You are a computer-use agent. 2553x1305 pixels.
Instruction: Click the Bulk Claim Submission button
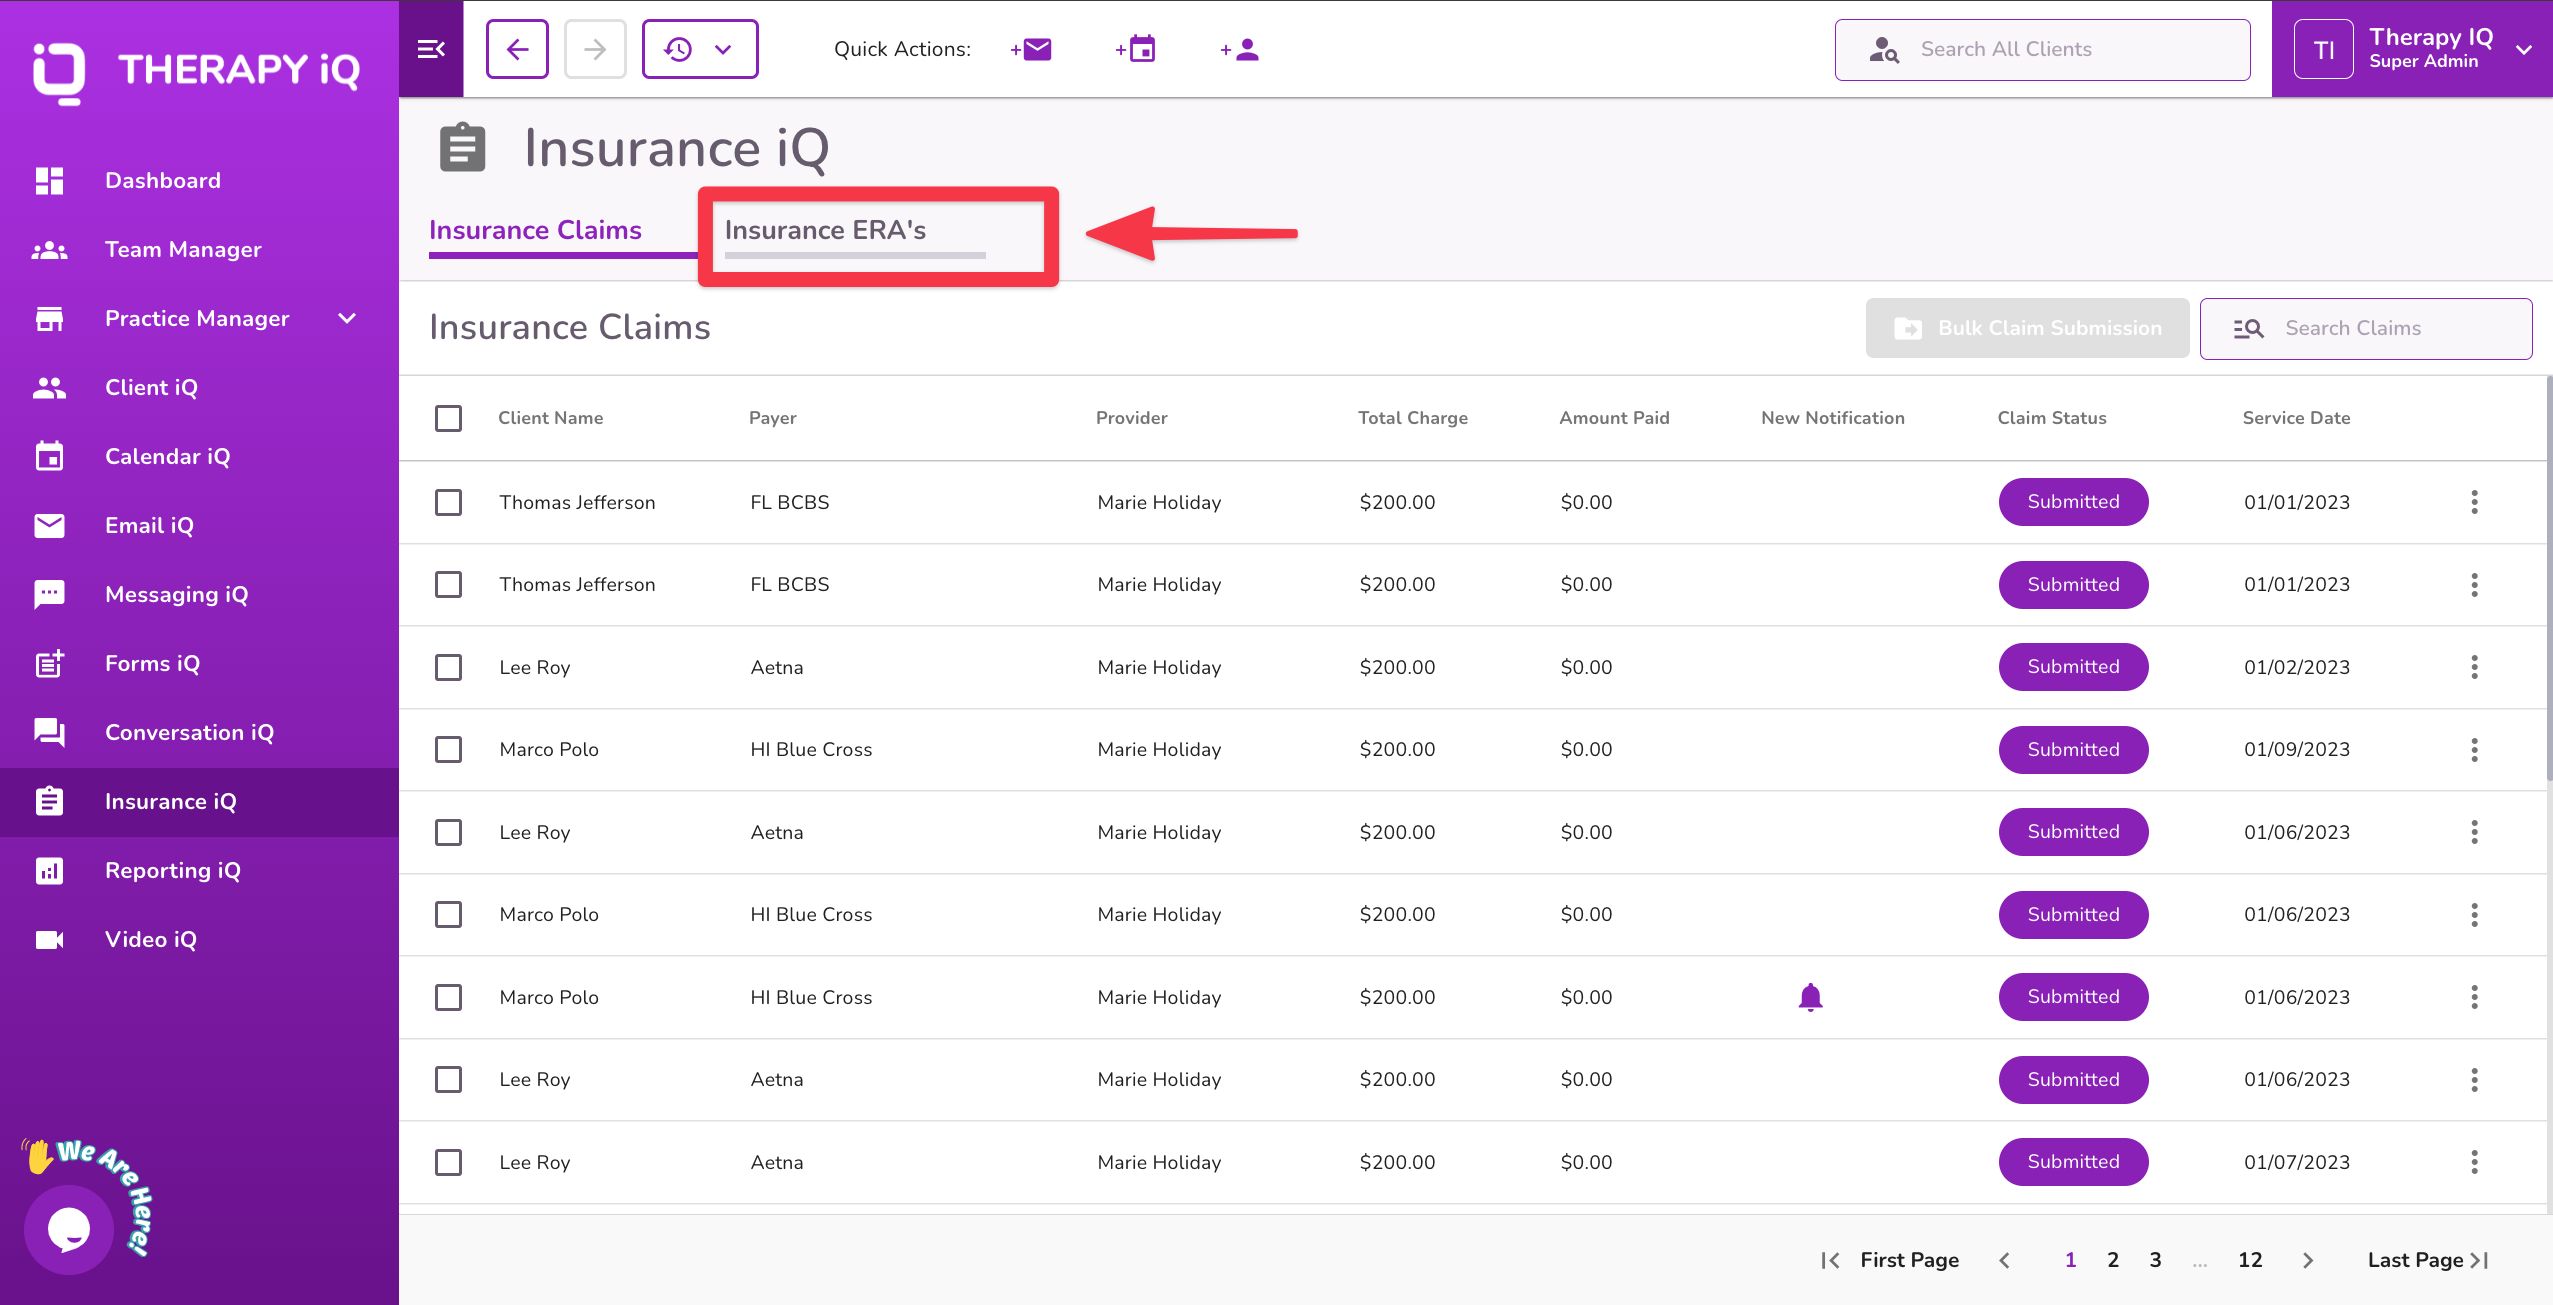(x=2025, y=328)
